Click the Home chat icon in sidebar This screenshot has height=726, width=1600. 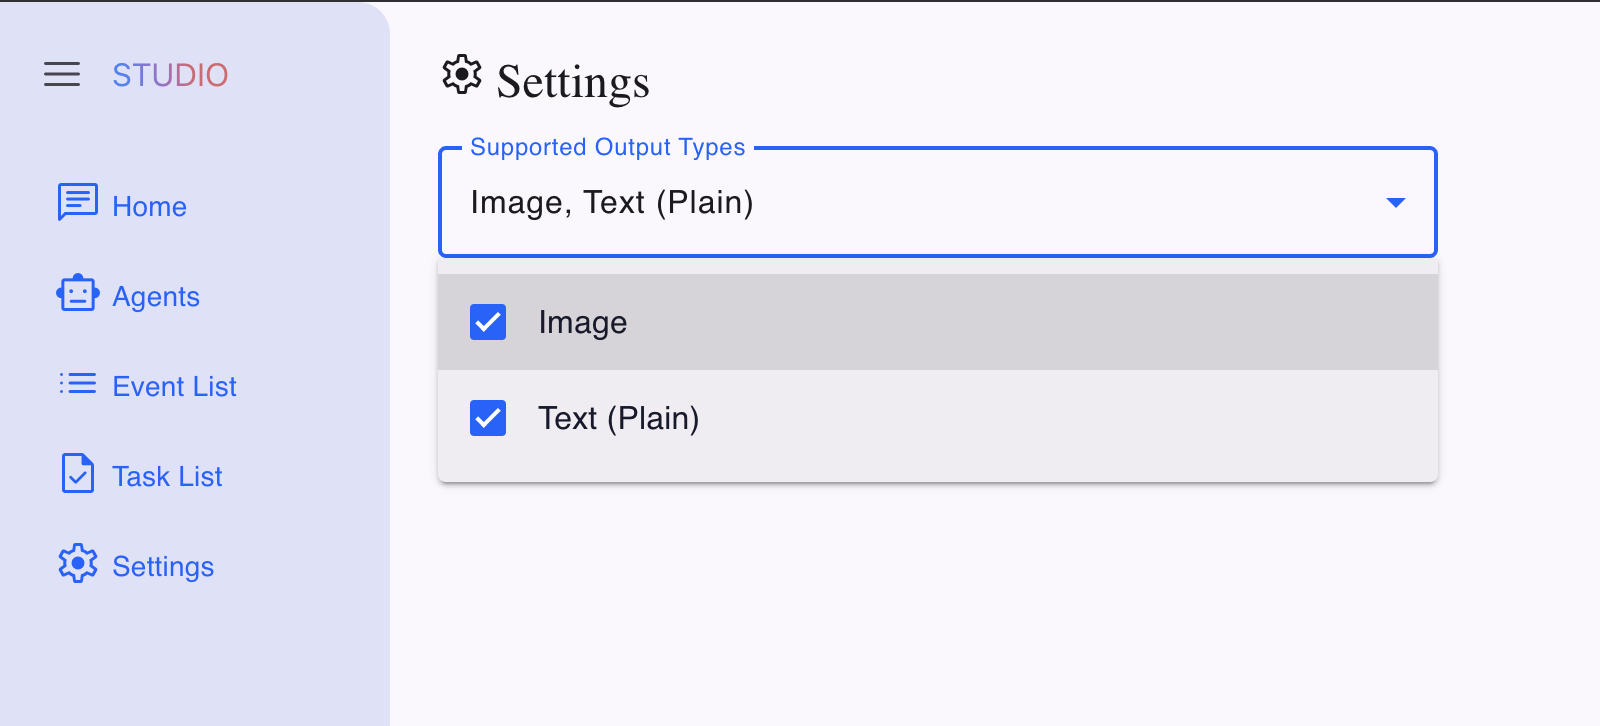tap(77, 203)
